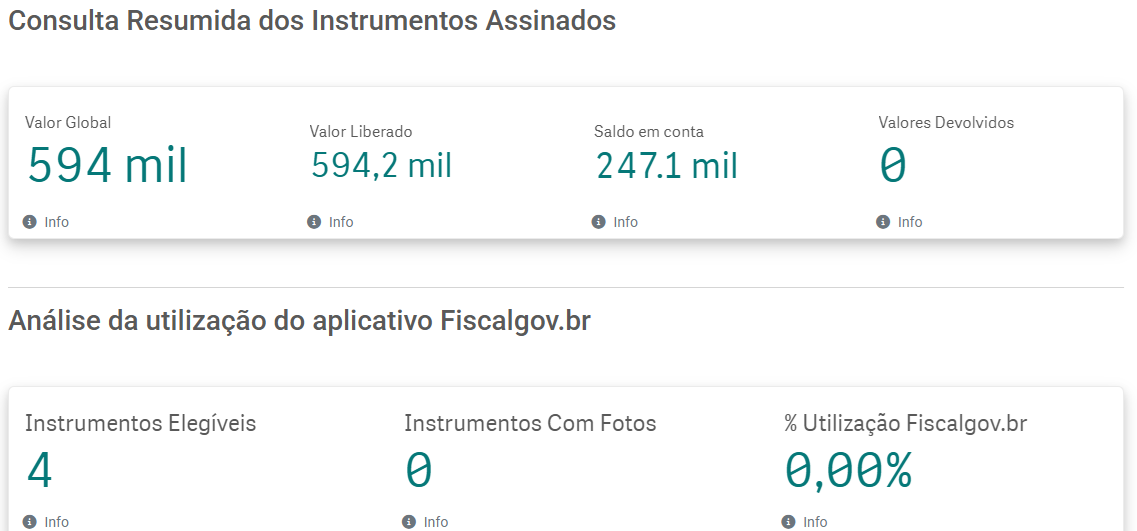Click the info icon under Valores Devolvidos

(x=882, y=222)
